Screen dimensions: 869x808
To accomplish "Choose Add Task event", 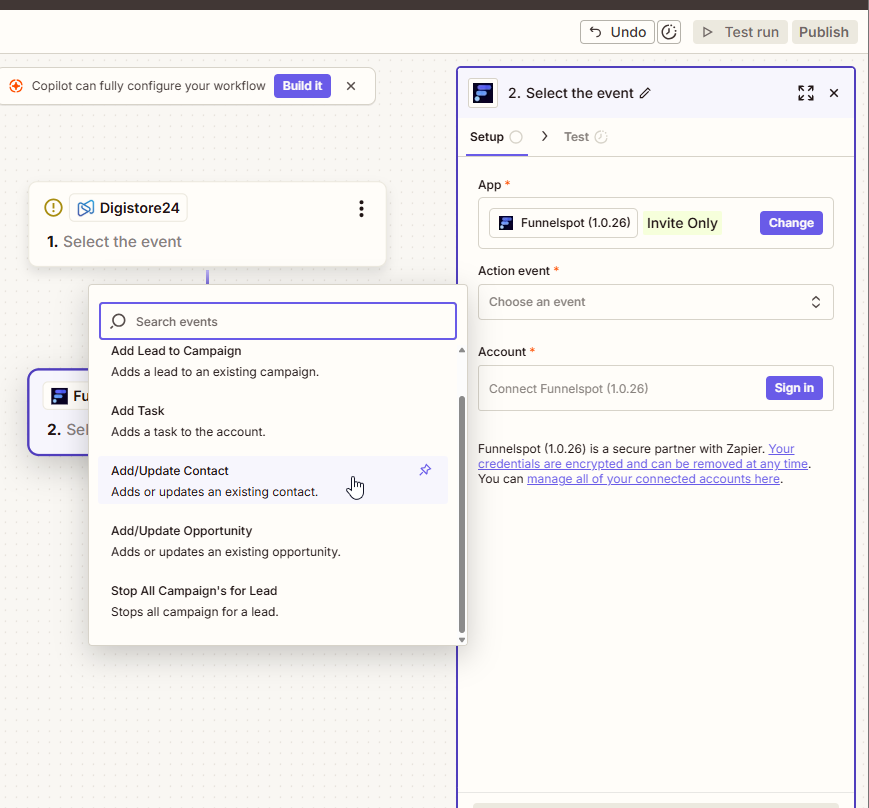I will coord(273,421).
